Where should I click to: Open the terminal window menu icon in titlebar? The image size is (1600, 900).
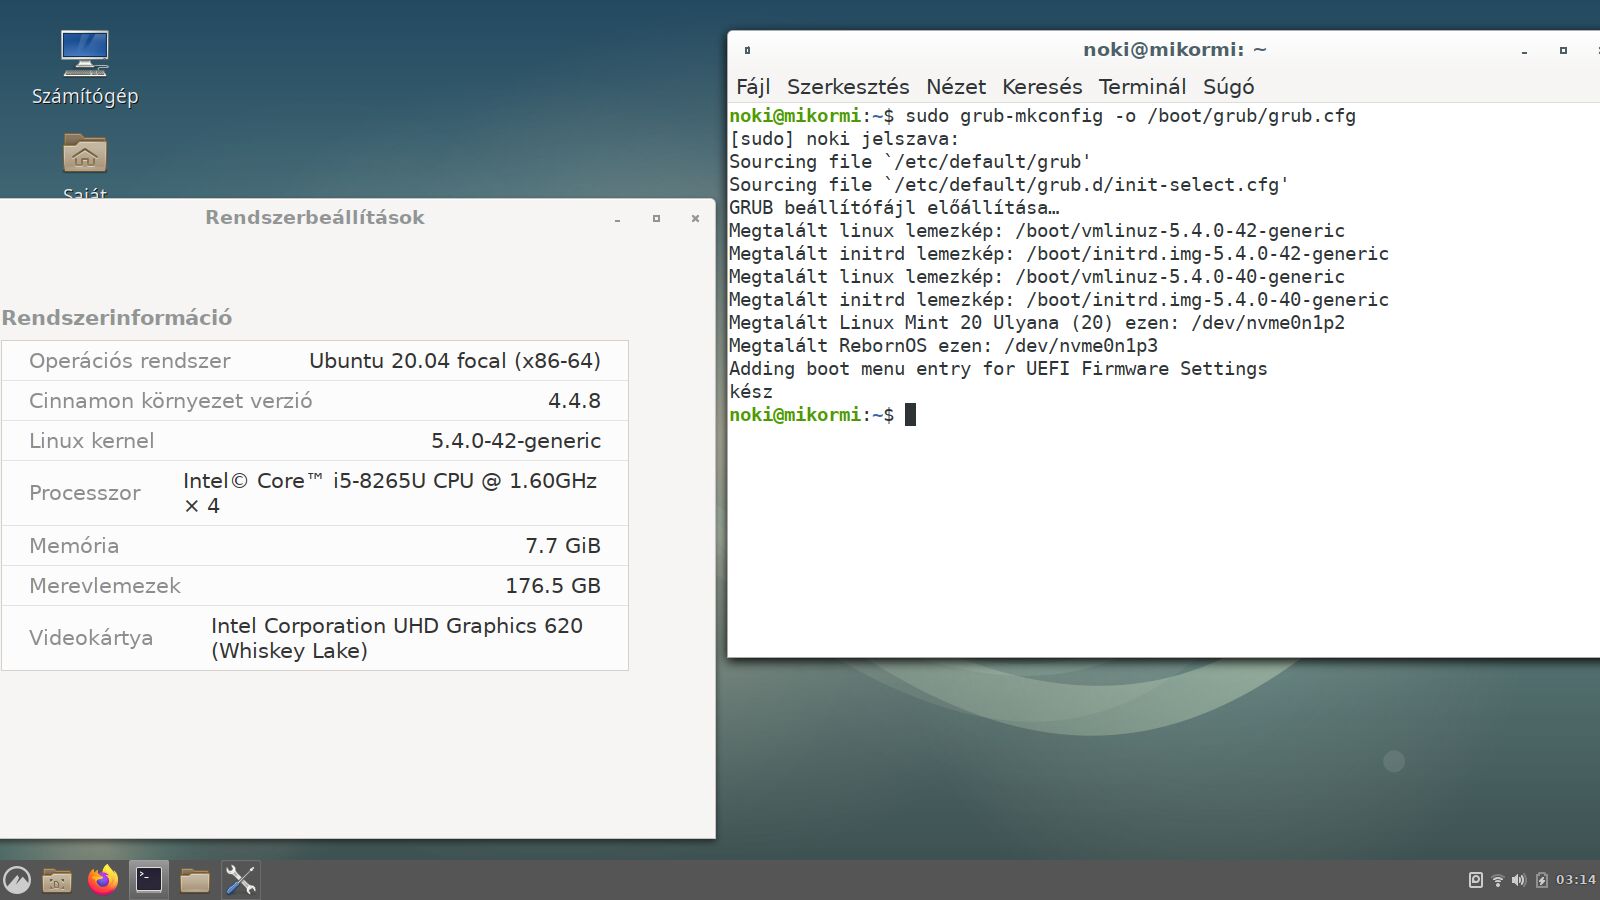coord(747,50)
